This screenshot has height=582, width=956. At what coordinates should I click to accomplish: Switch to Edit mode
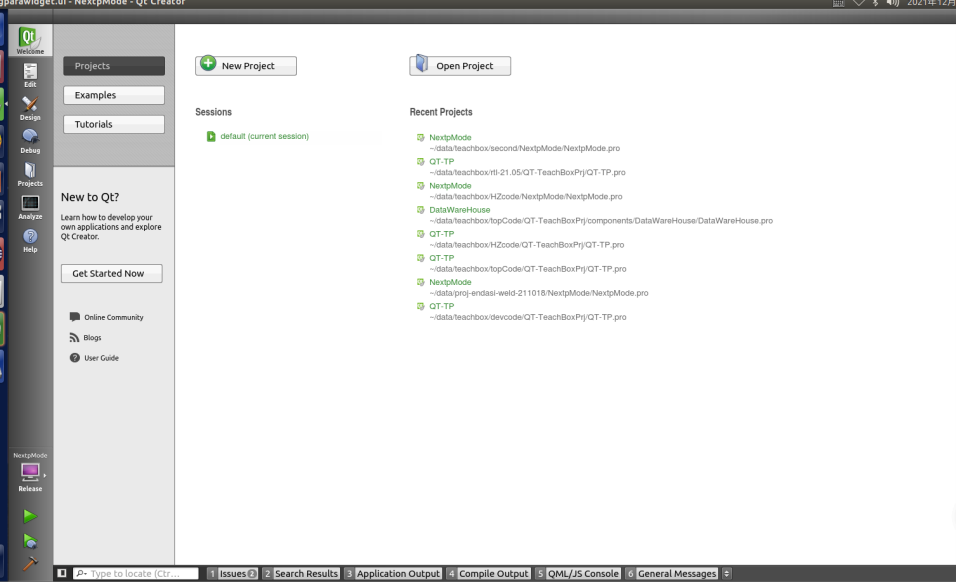pos(30,76)
